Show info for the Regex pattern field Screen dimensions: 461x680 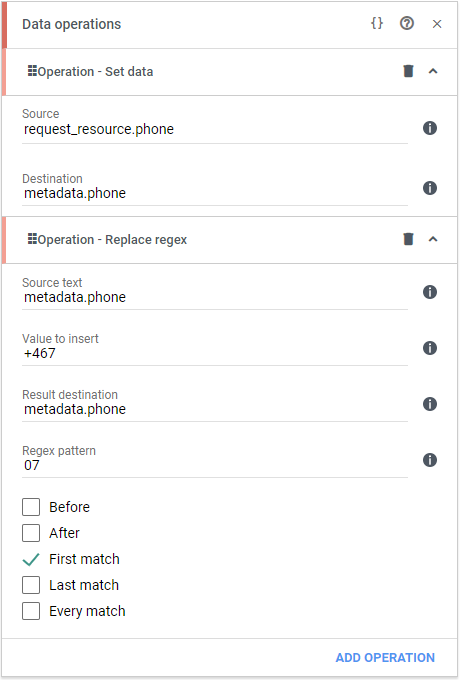tap(429, 460)
